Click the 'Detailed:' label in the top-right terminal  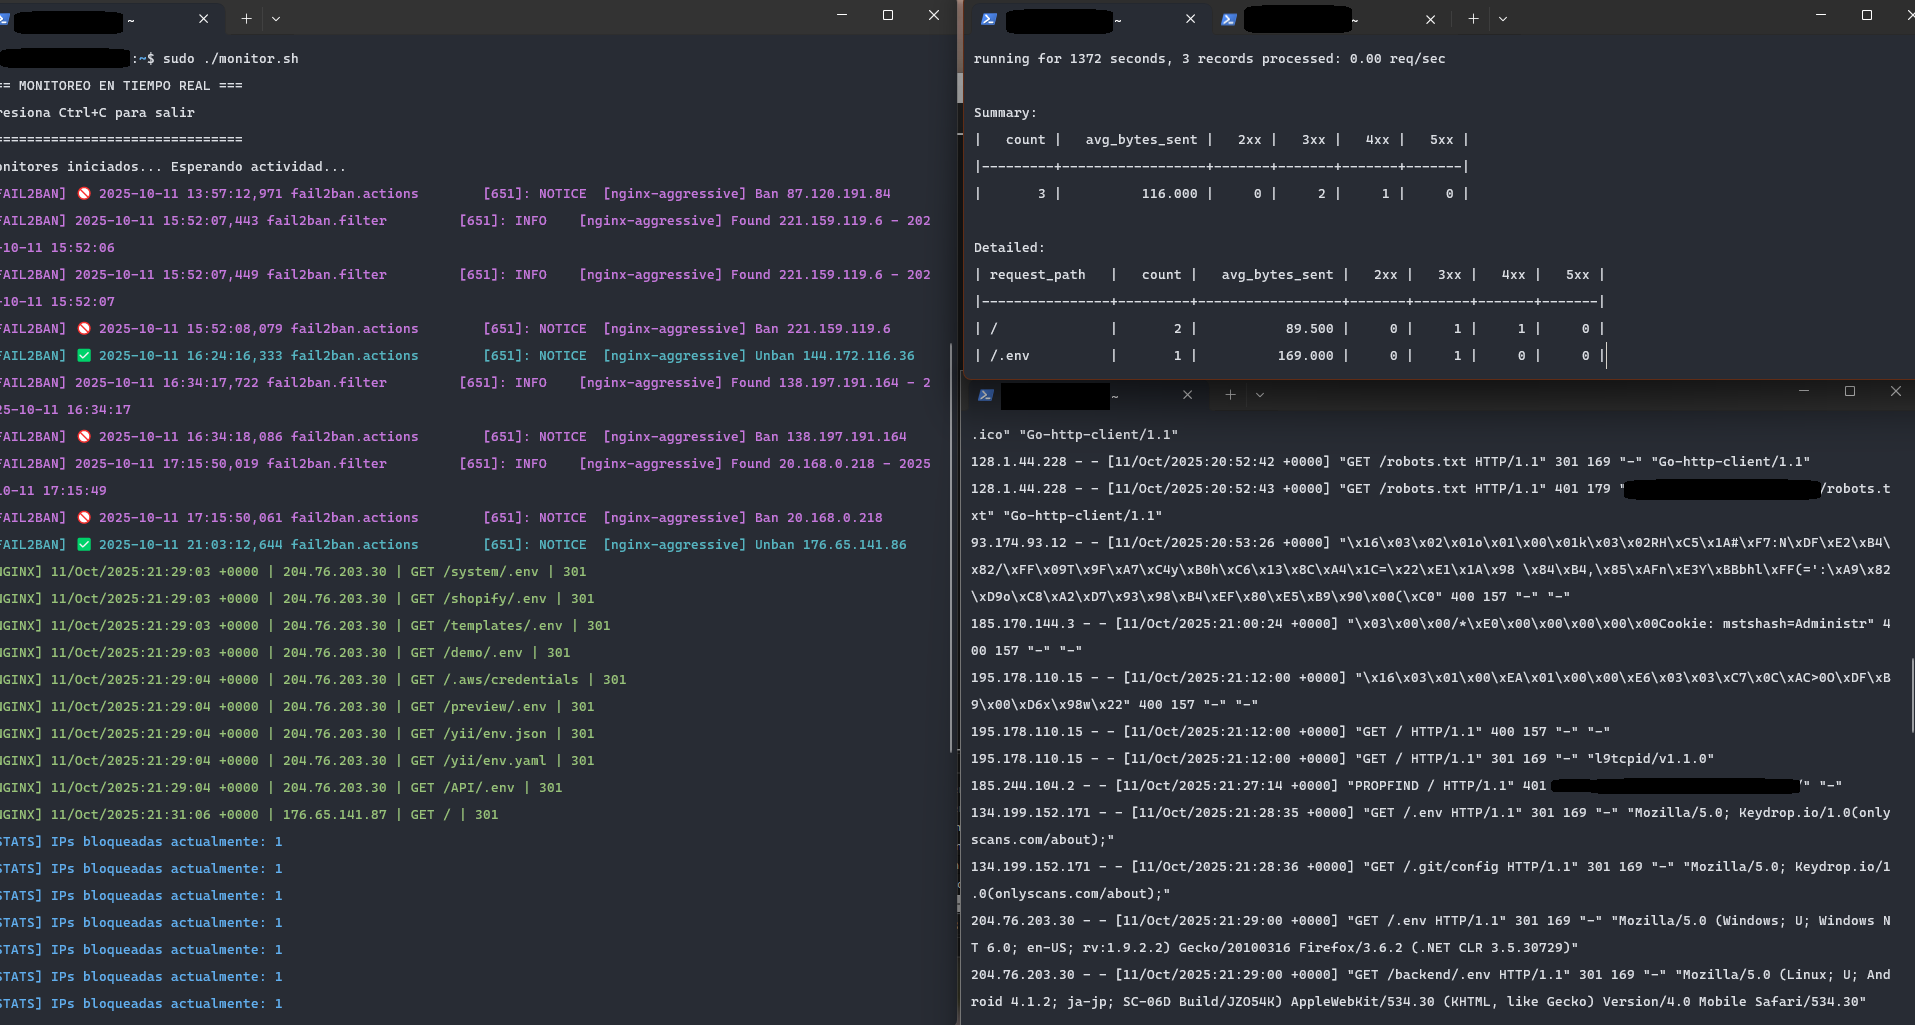click(x=1009, y=247)
